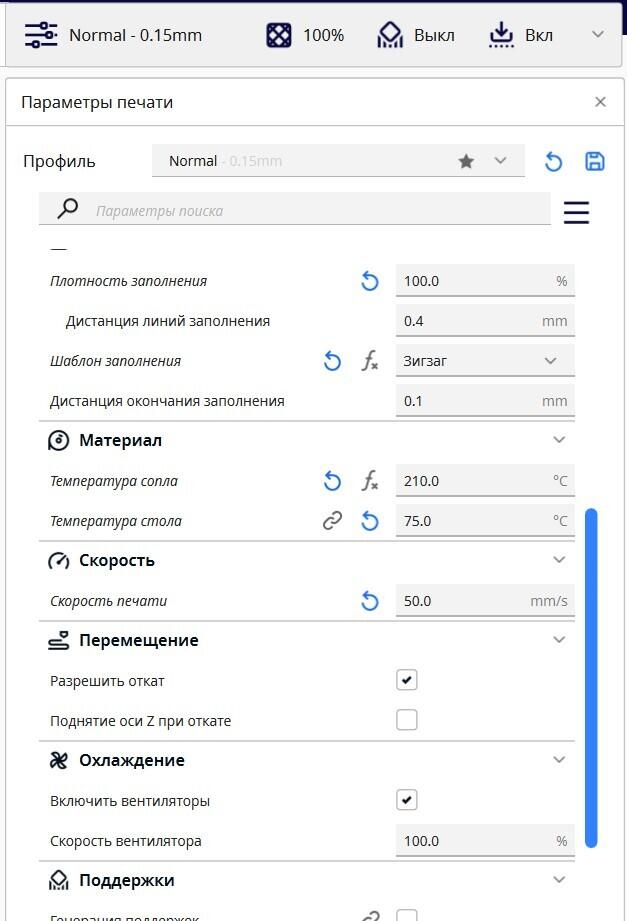Click the link icon for Температура стола
Image resolution: width=627 pixels, height=921 pixels.
click(332, 520)
